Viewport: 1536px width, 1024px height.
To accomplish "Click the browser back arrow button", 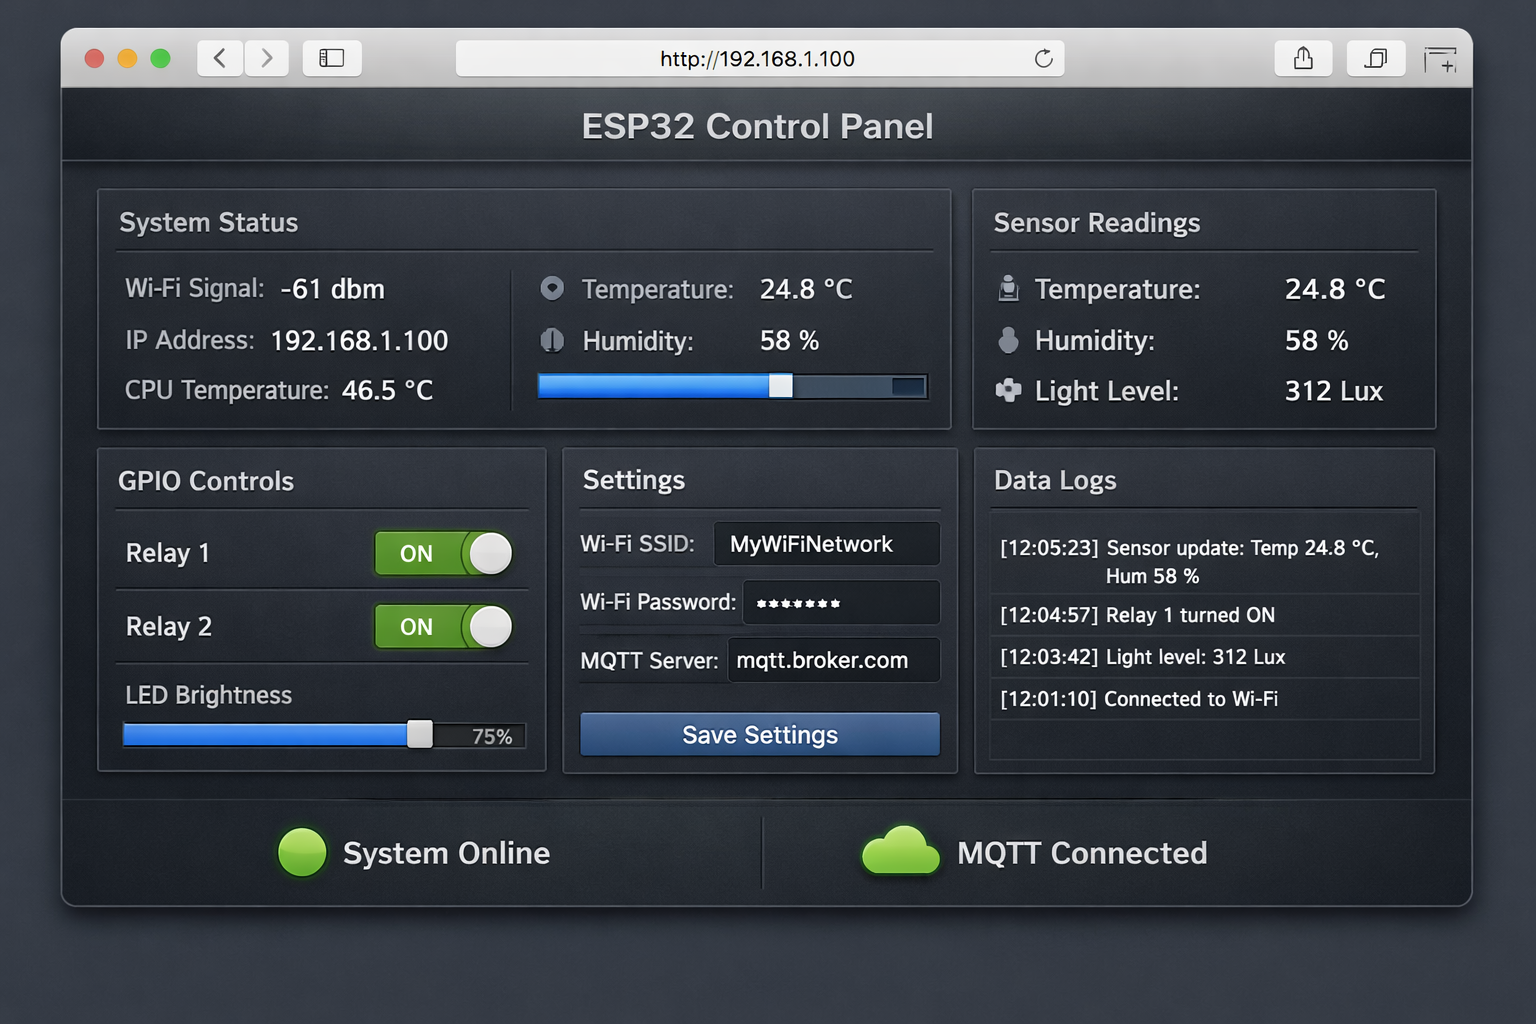I will pyautogui.click(x=220, y=58).
